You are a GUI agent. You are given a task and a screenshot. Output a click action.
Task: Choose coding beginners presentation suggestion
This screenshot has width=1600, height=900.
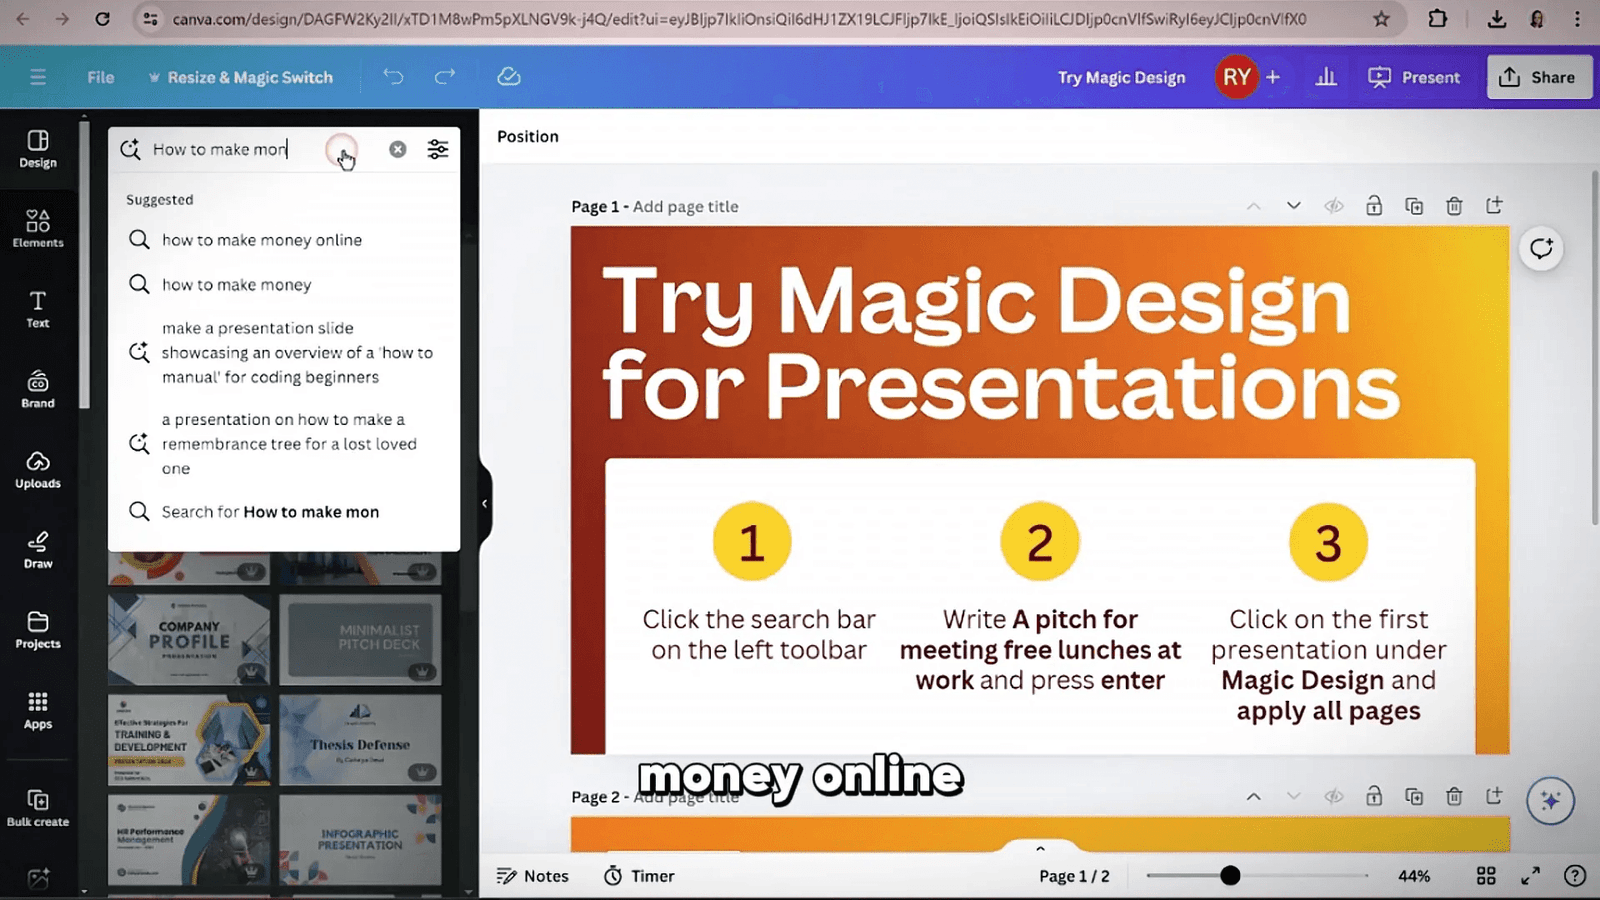coord(284,352)
